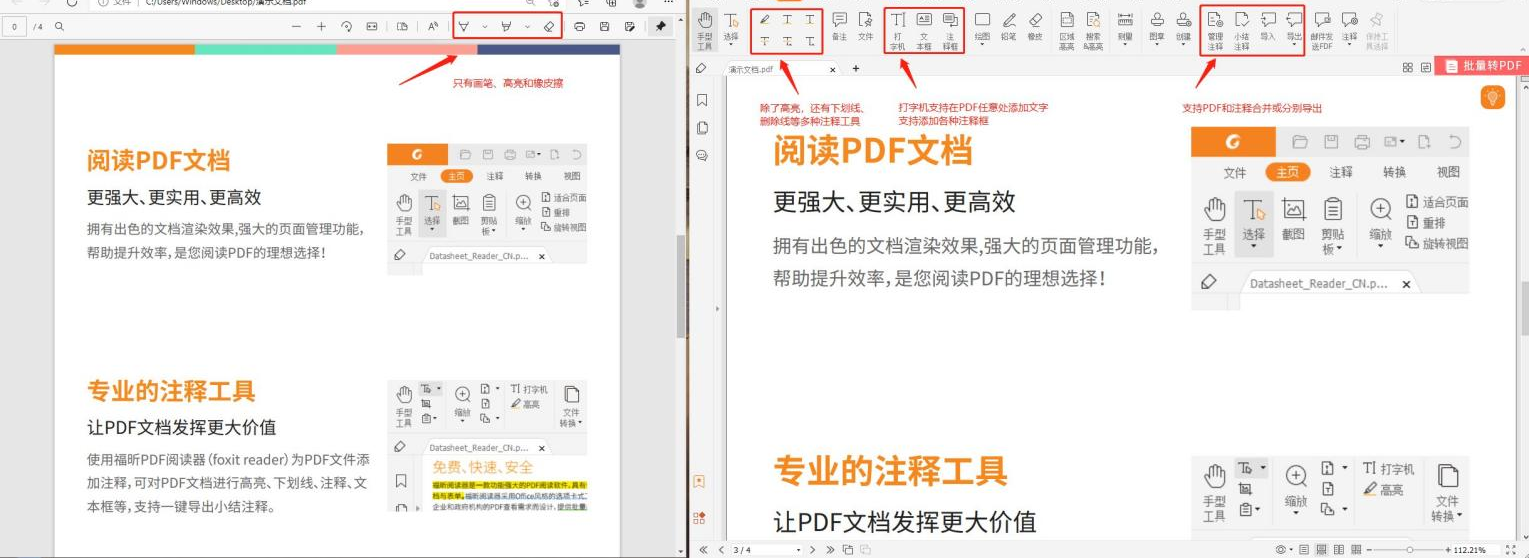Open the 管理注释 manage comments tool
The width and height of the screenshot is (1529, 558).
(x=1215, y=30)
